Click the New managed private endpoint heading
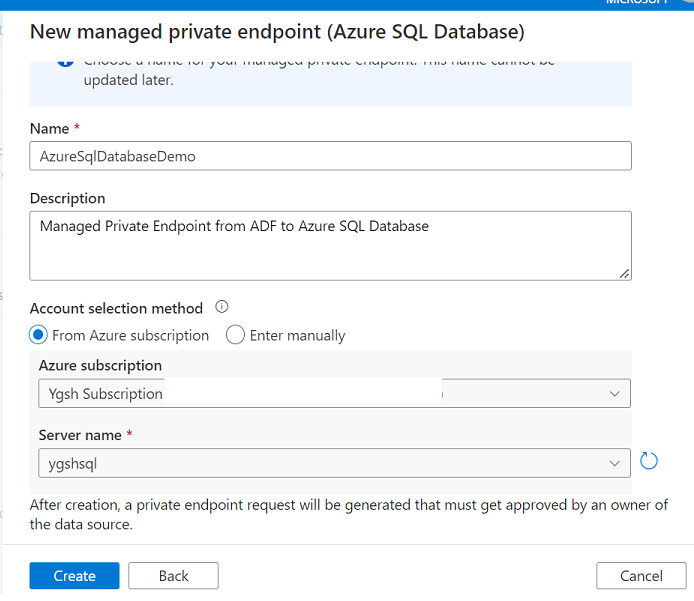This screenshot has height=601, width=694. pos(277,31)
